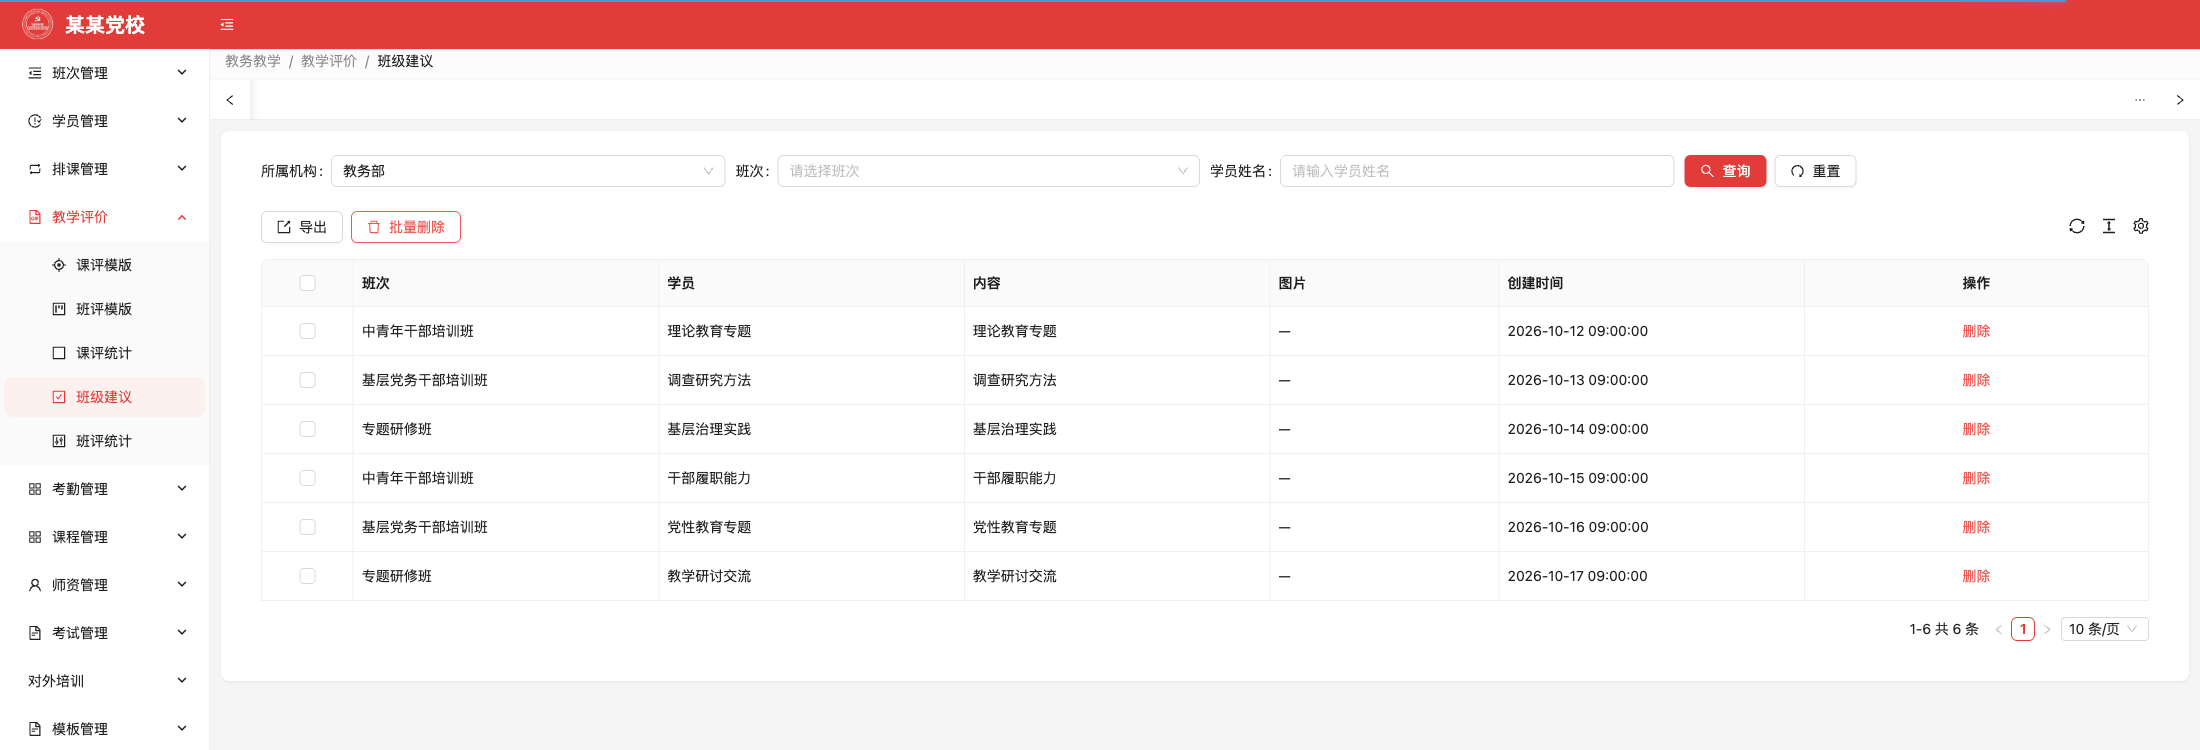Collapse the sidebar with the menu-fold icon
Image resolution: width=2200 pixels, height=750 pixels.
227,25
